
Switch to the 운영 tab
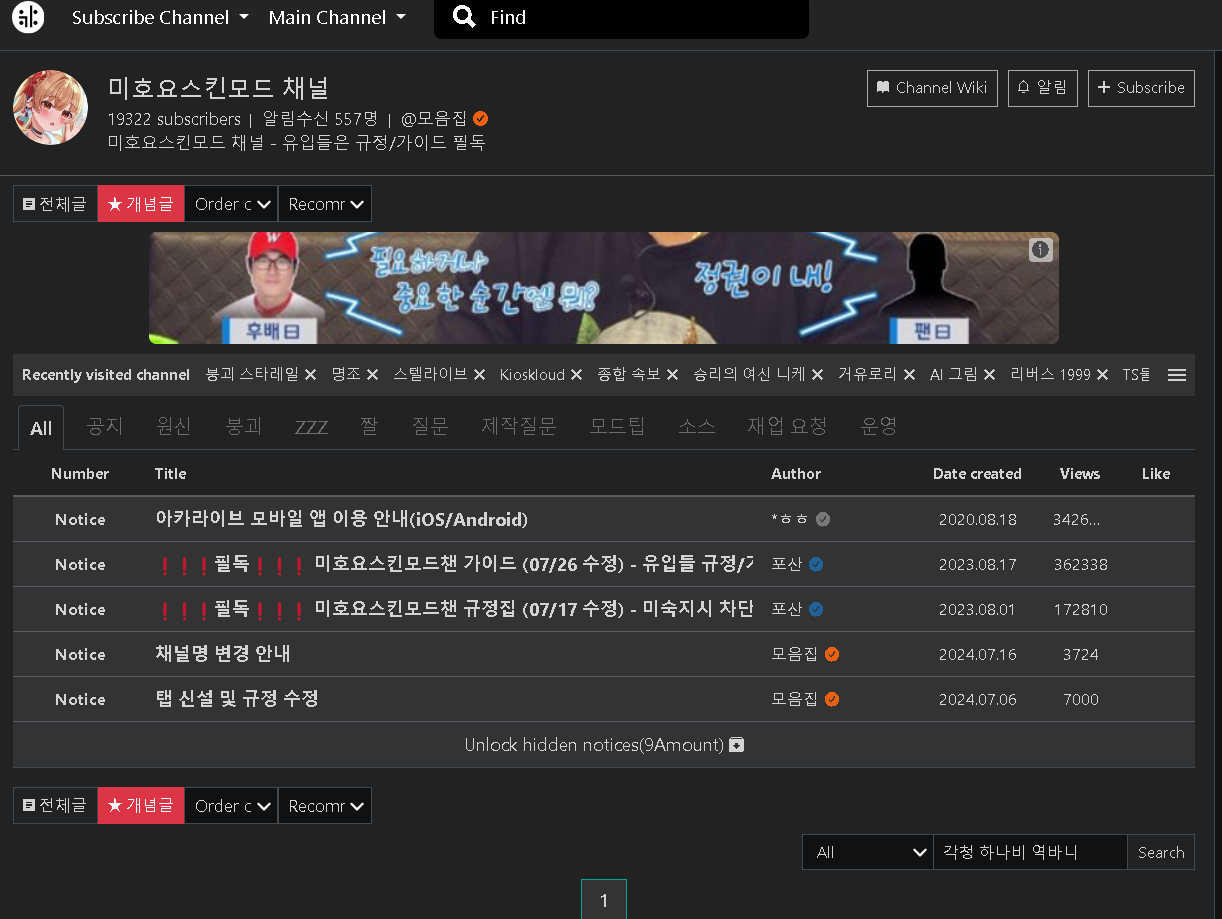click(879, 427)
